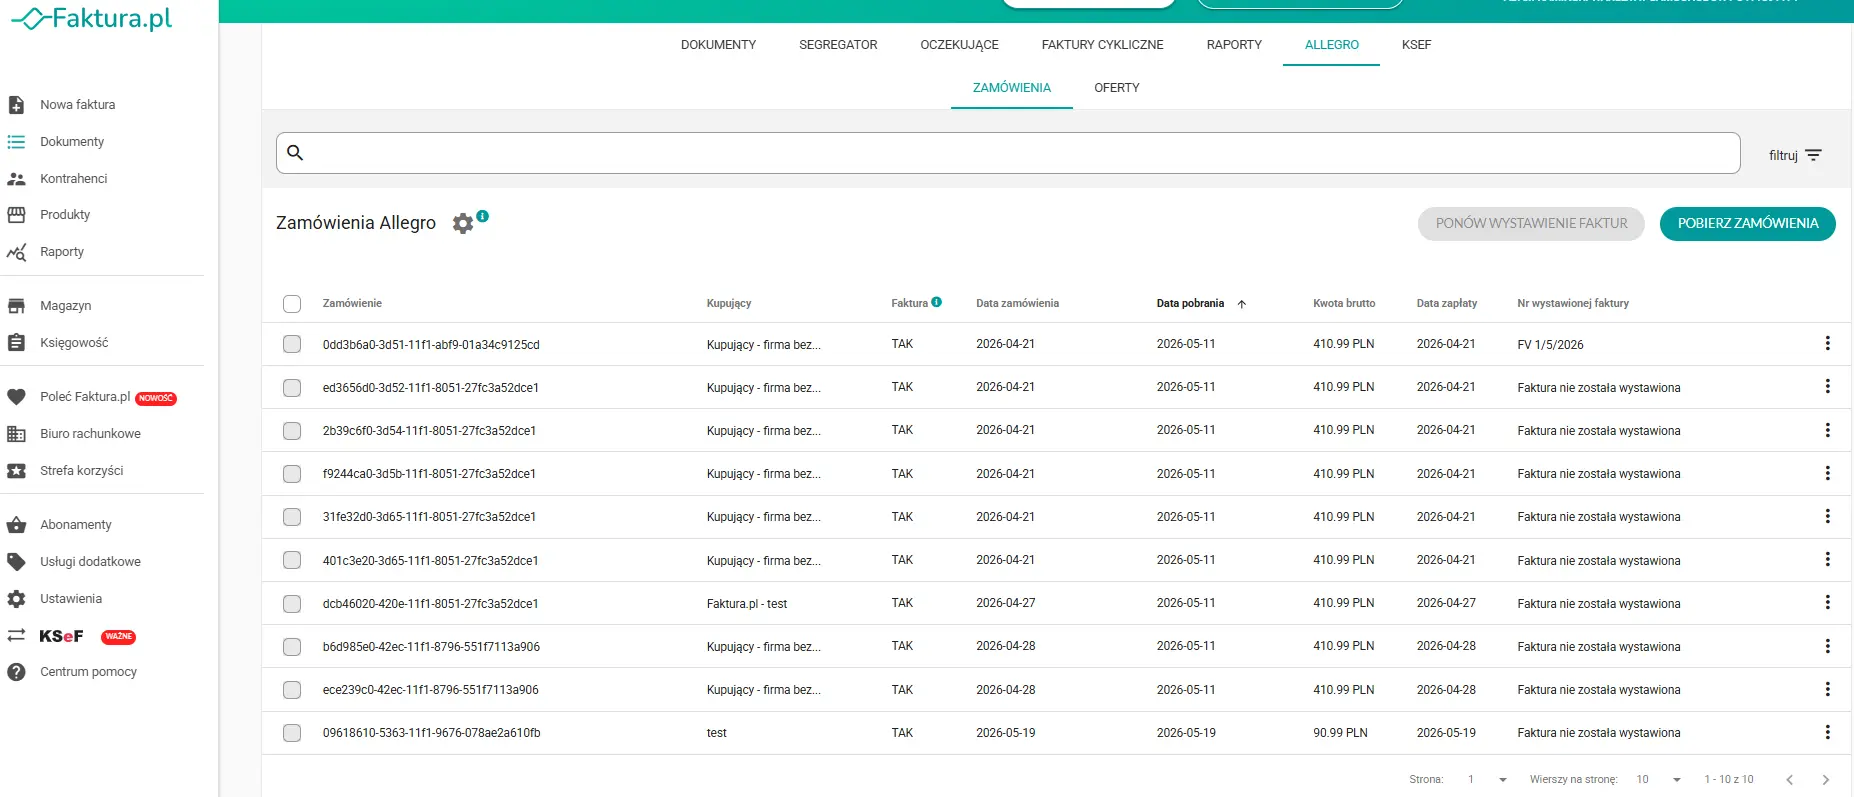Open Zamówienia Allegro settings gear

click(x=462, y=224)
